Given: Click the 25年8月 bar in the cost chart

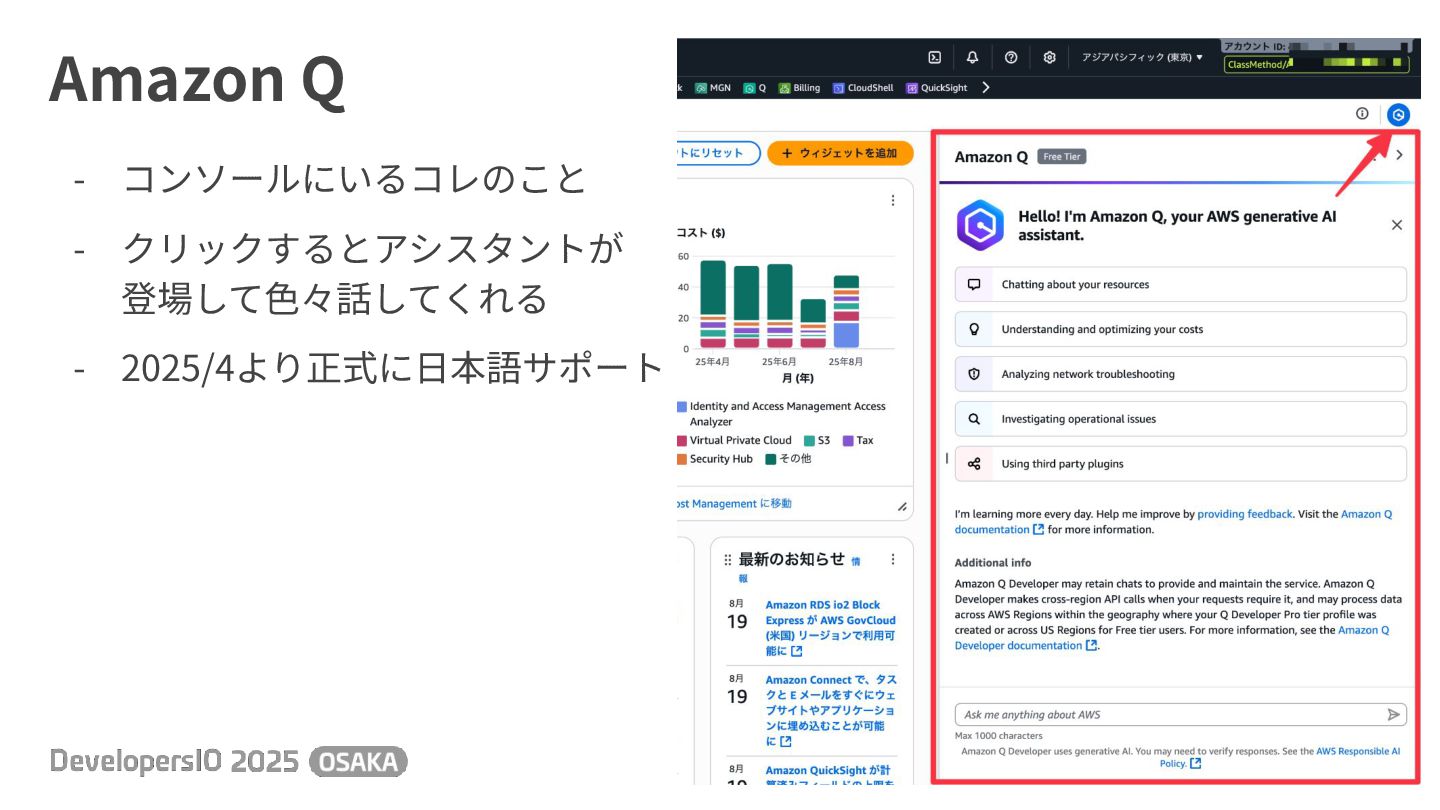Looking at the screenshot, I should (846, 311).
